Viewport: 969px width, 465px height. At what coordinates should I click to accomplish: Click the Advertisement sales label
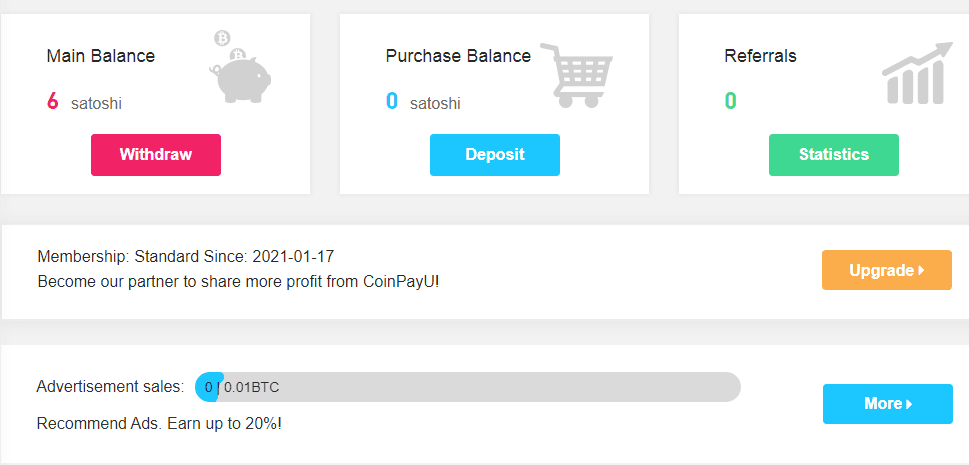click(x=110, y=386)
